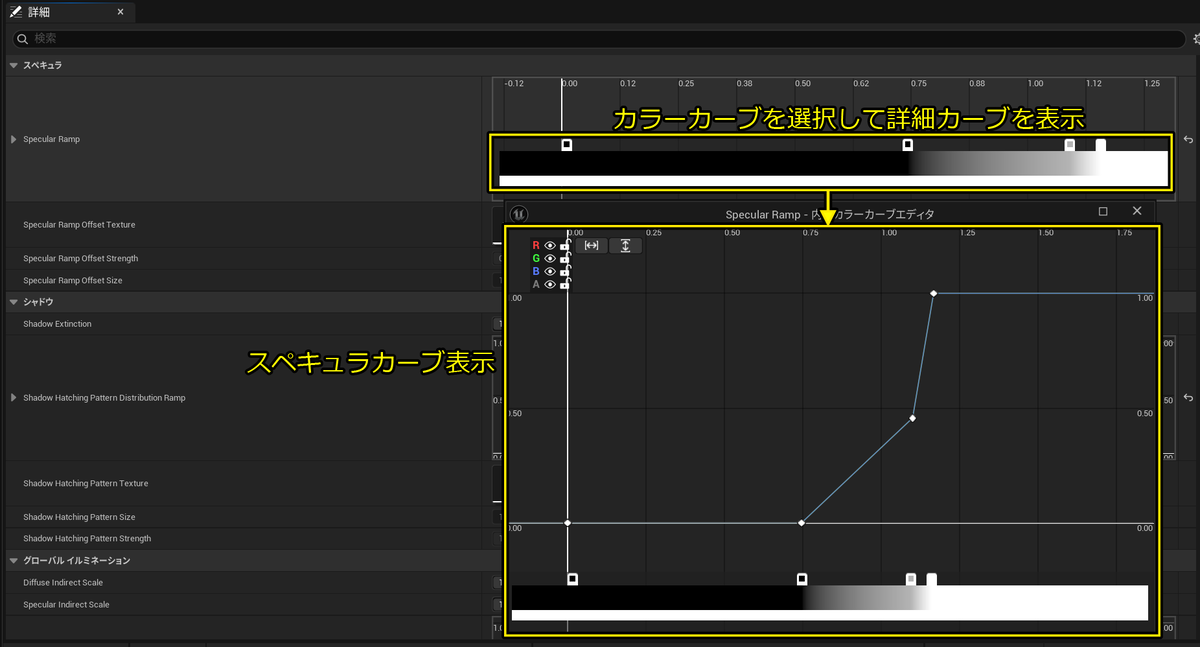Select Details-panel ramp stop at 0.00
The width and height of the screenshot is (1200, 647).
(x=567, y=145)
